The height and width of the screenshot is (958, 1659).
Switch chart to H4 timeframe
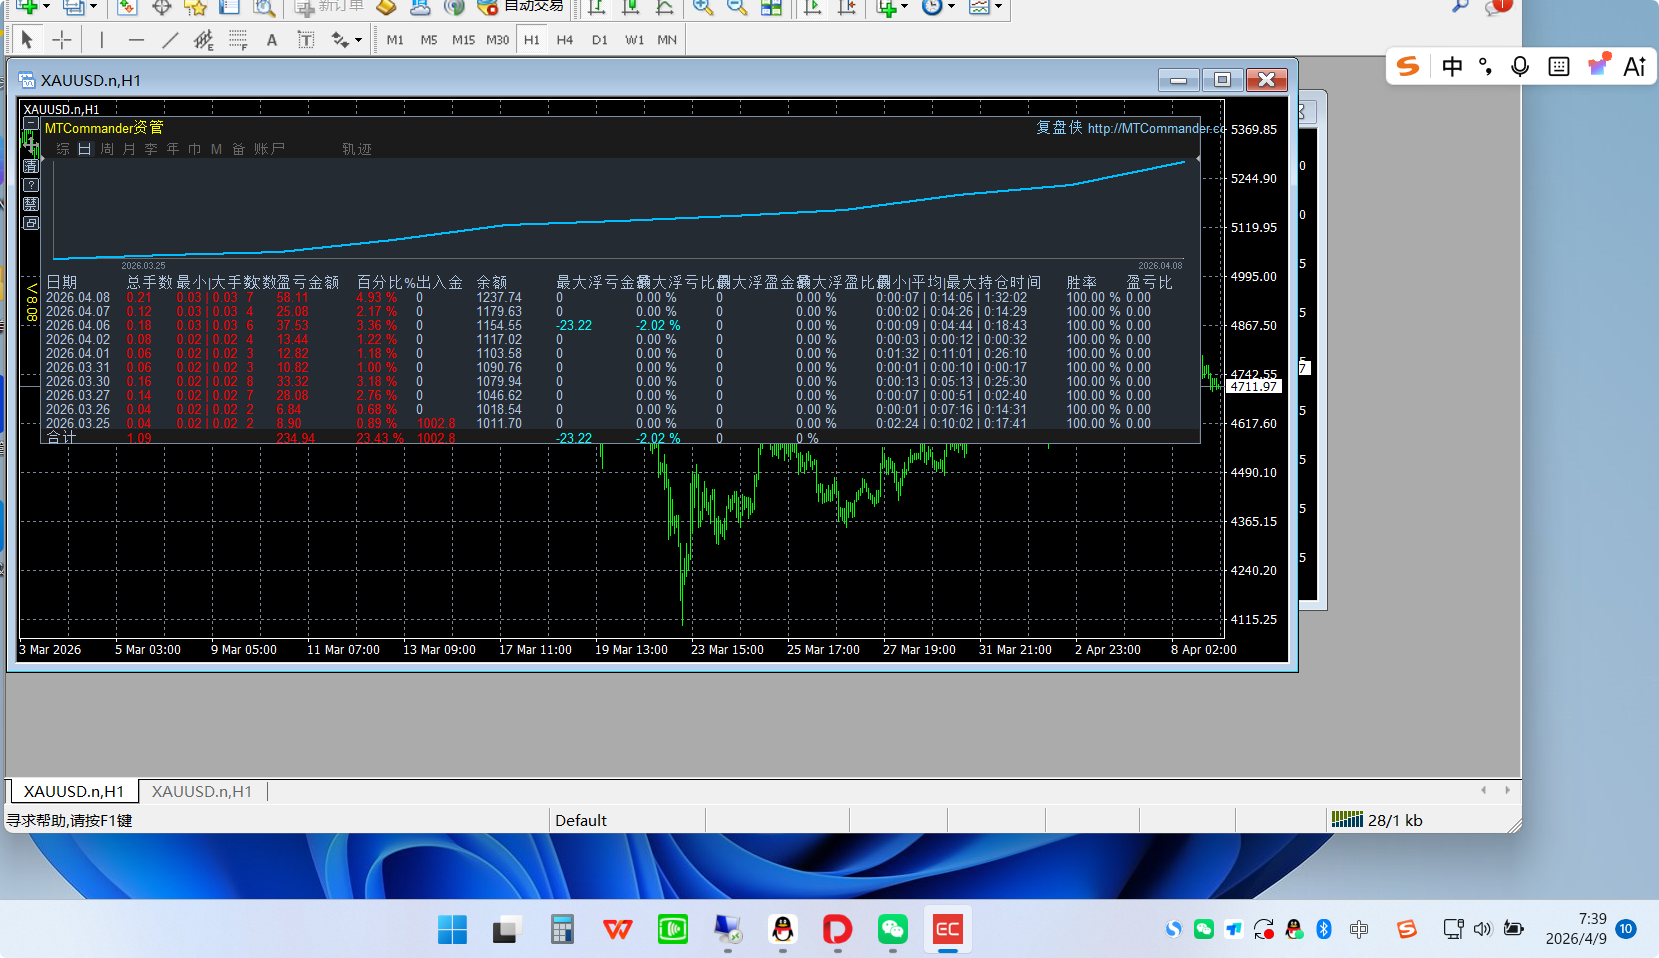pos(565,40)
